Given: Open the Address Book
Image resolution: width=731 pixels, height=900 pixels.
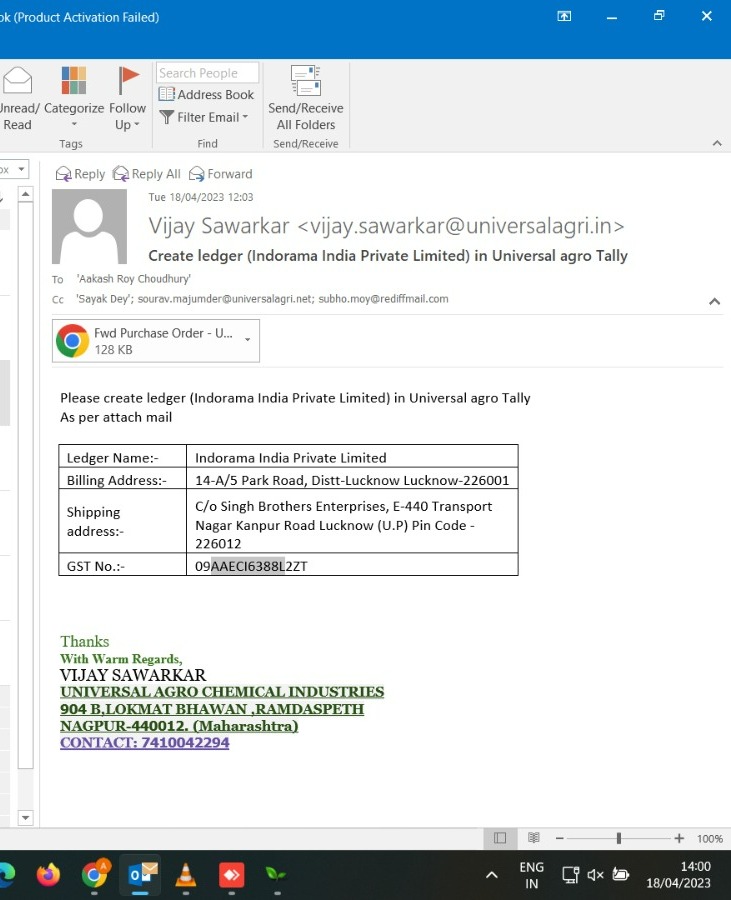Looking at the screenshot, I should tap(207, 95).
